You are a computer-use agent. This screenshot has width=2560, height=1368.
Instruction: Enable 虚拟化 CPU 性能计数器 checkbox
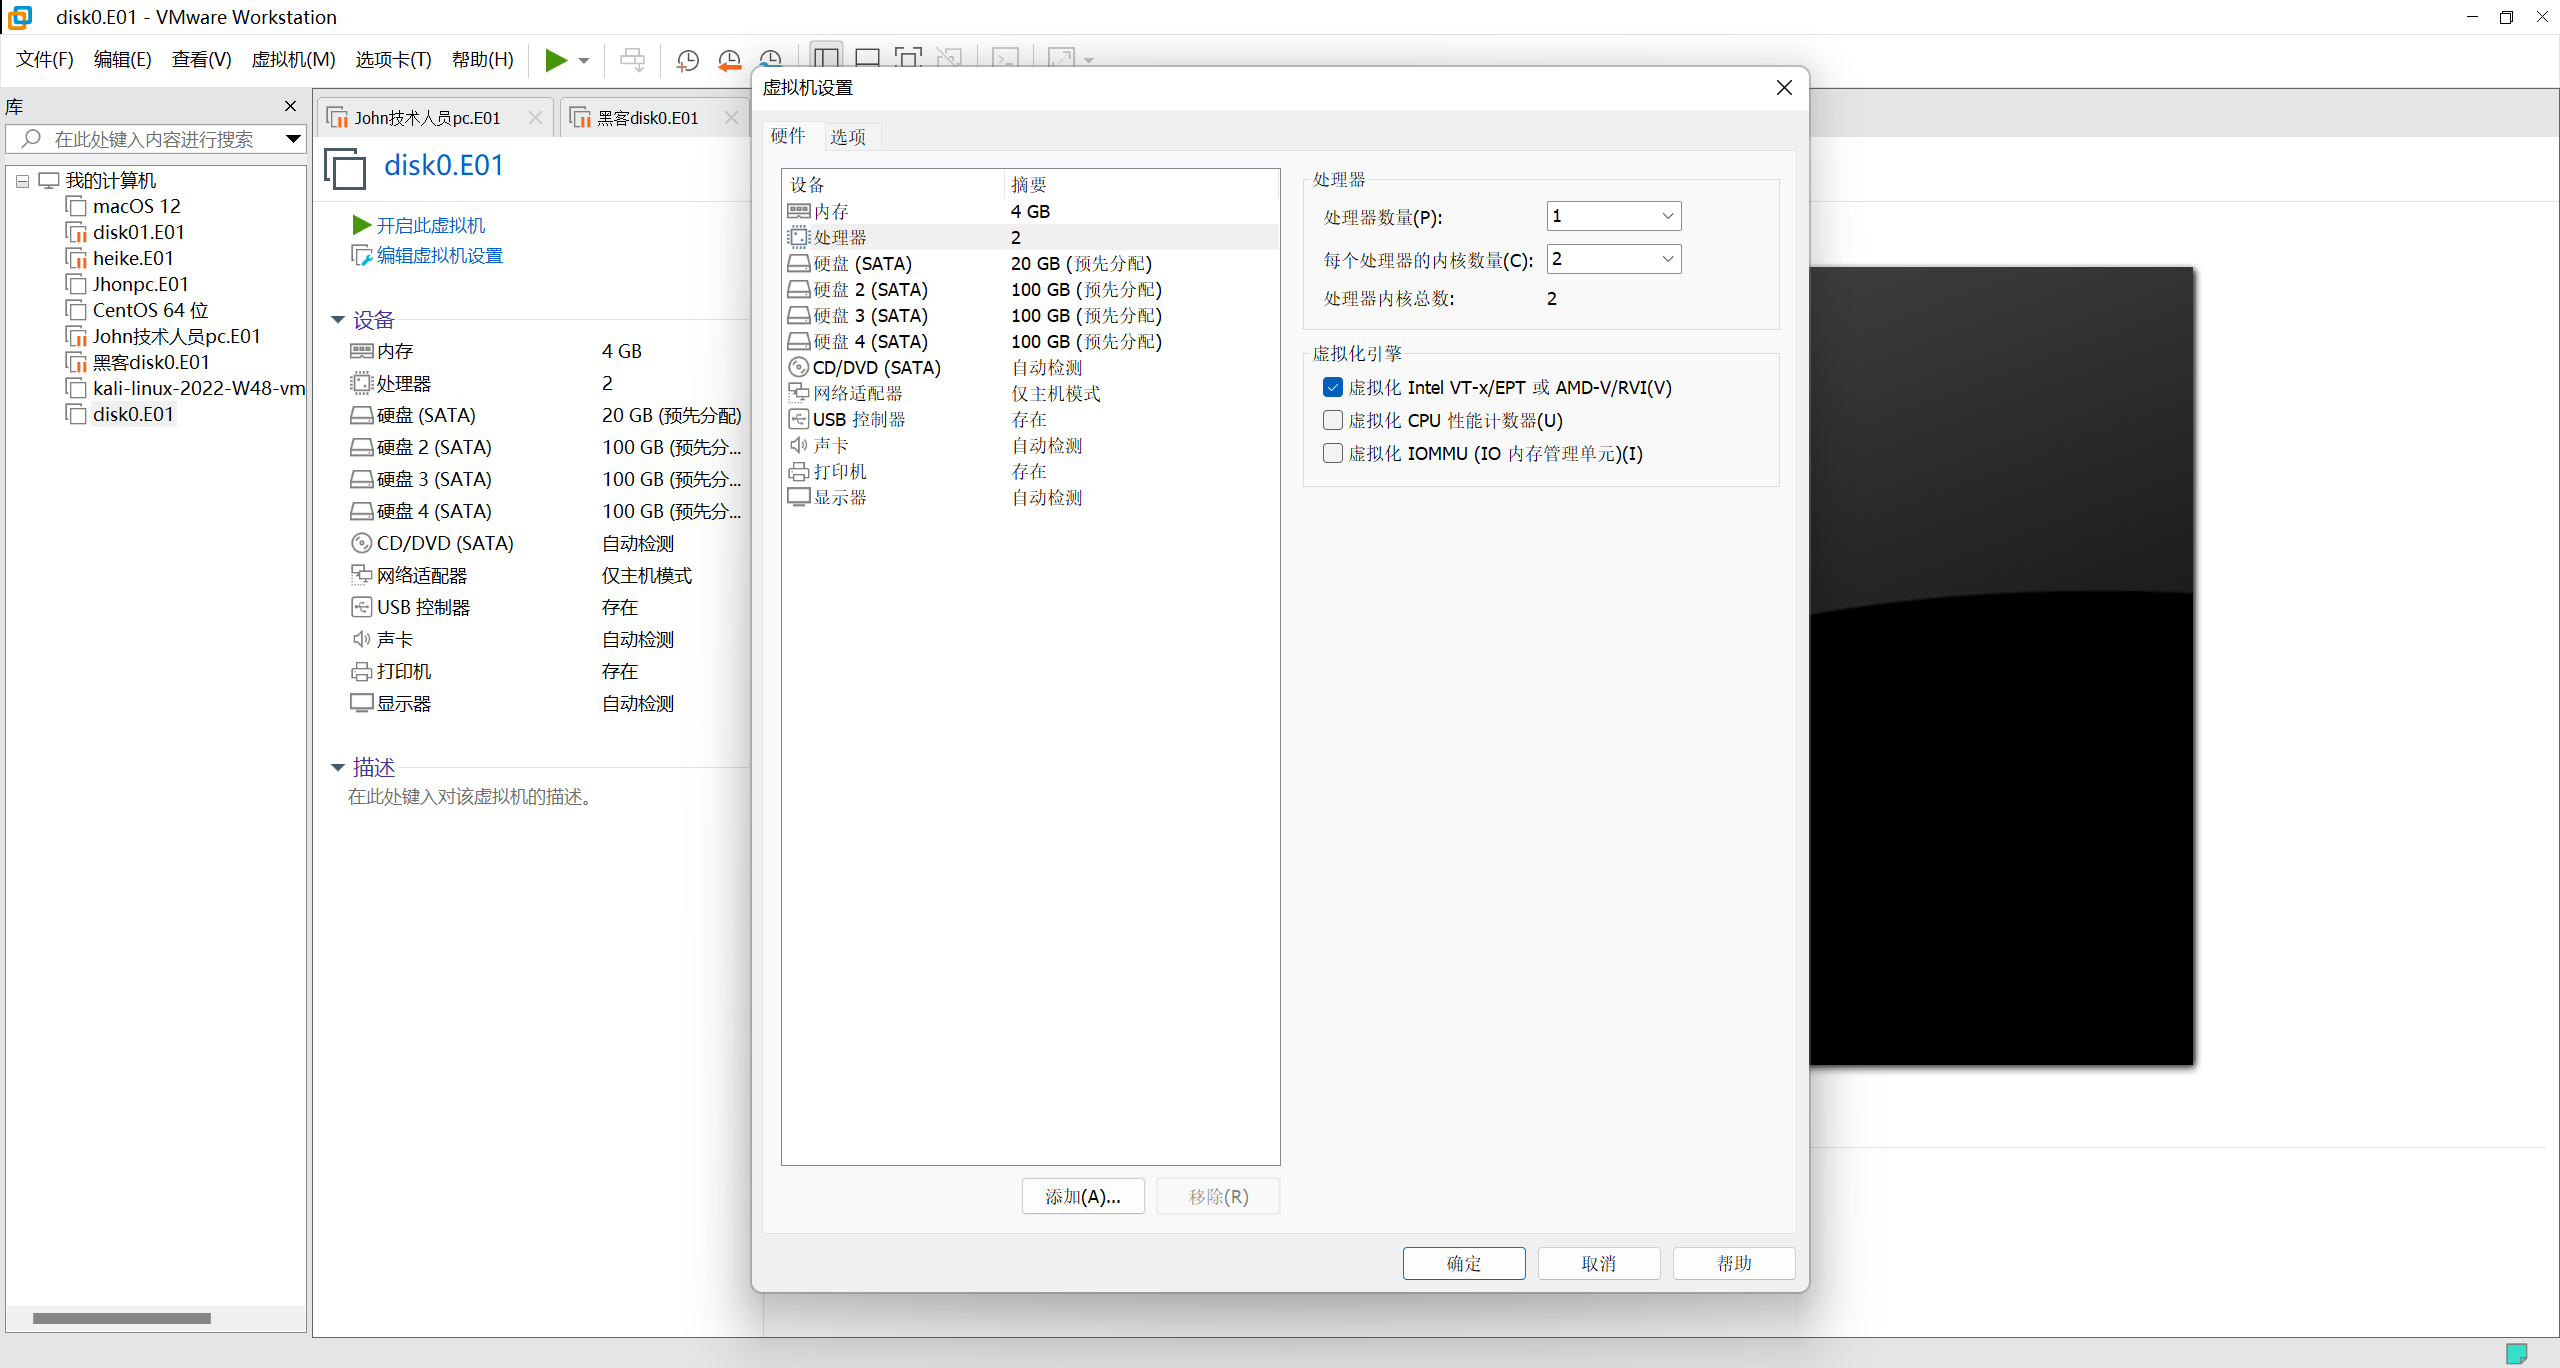[1332, 420]
